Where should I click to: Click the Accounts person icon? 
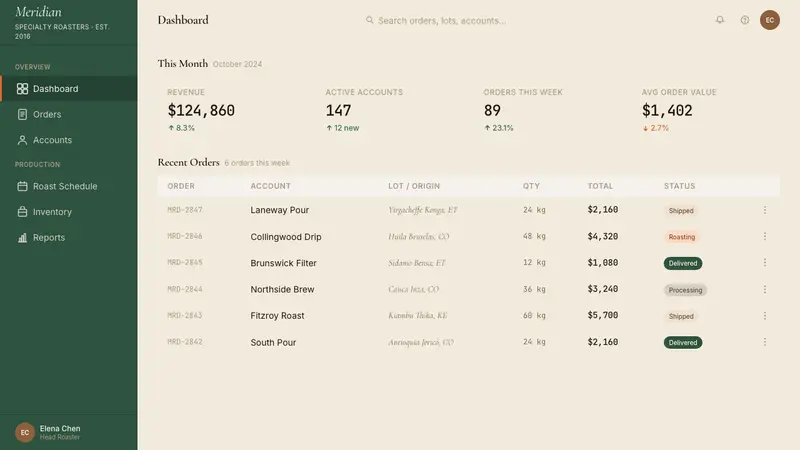click(x=22, y=140)
